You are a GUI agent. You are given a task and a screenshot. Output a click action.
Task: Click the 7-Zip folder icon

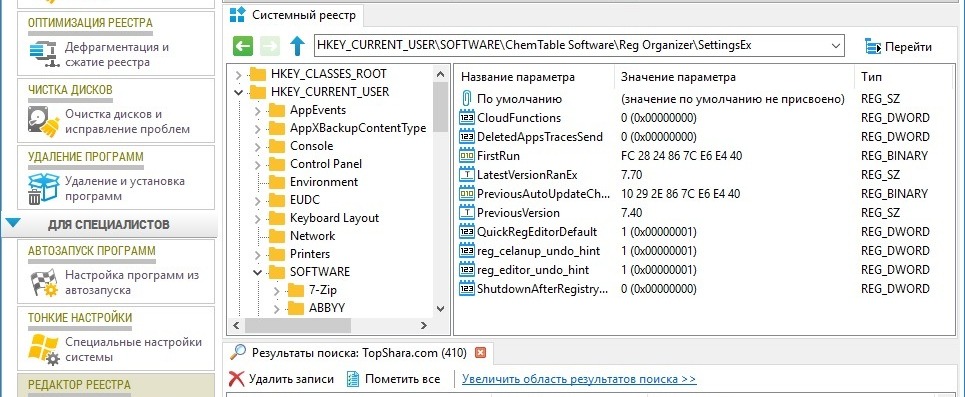click(x=296, y=290)
